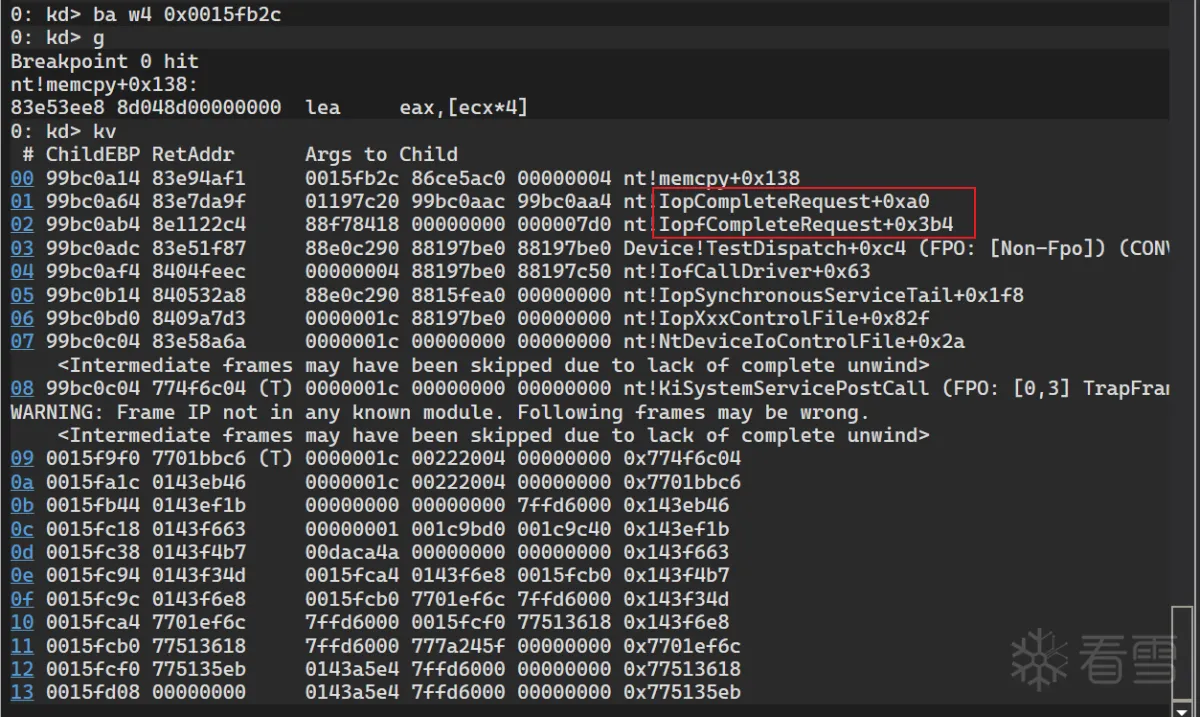
Task: Click the highlighted IopCompleteRequest+0xa0 text
Action: pyautogui.click(x=794, y=202)
